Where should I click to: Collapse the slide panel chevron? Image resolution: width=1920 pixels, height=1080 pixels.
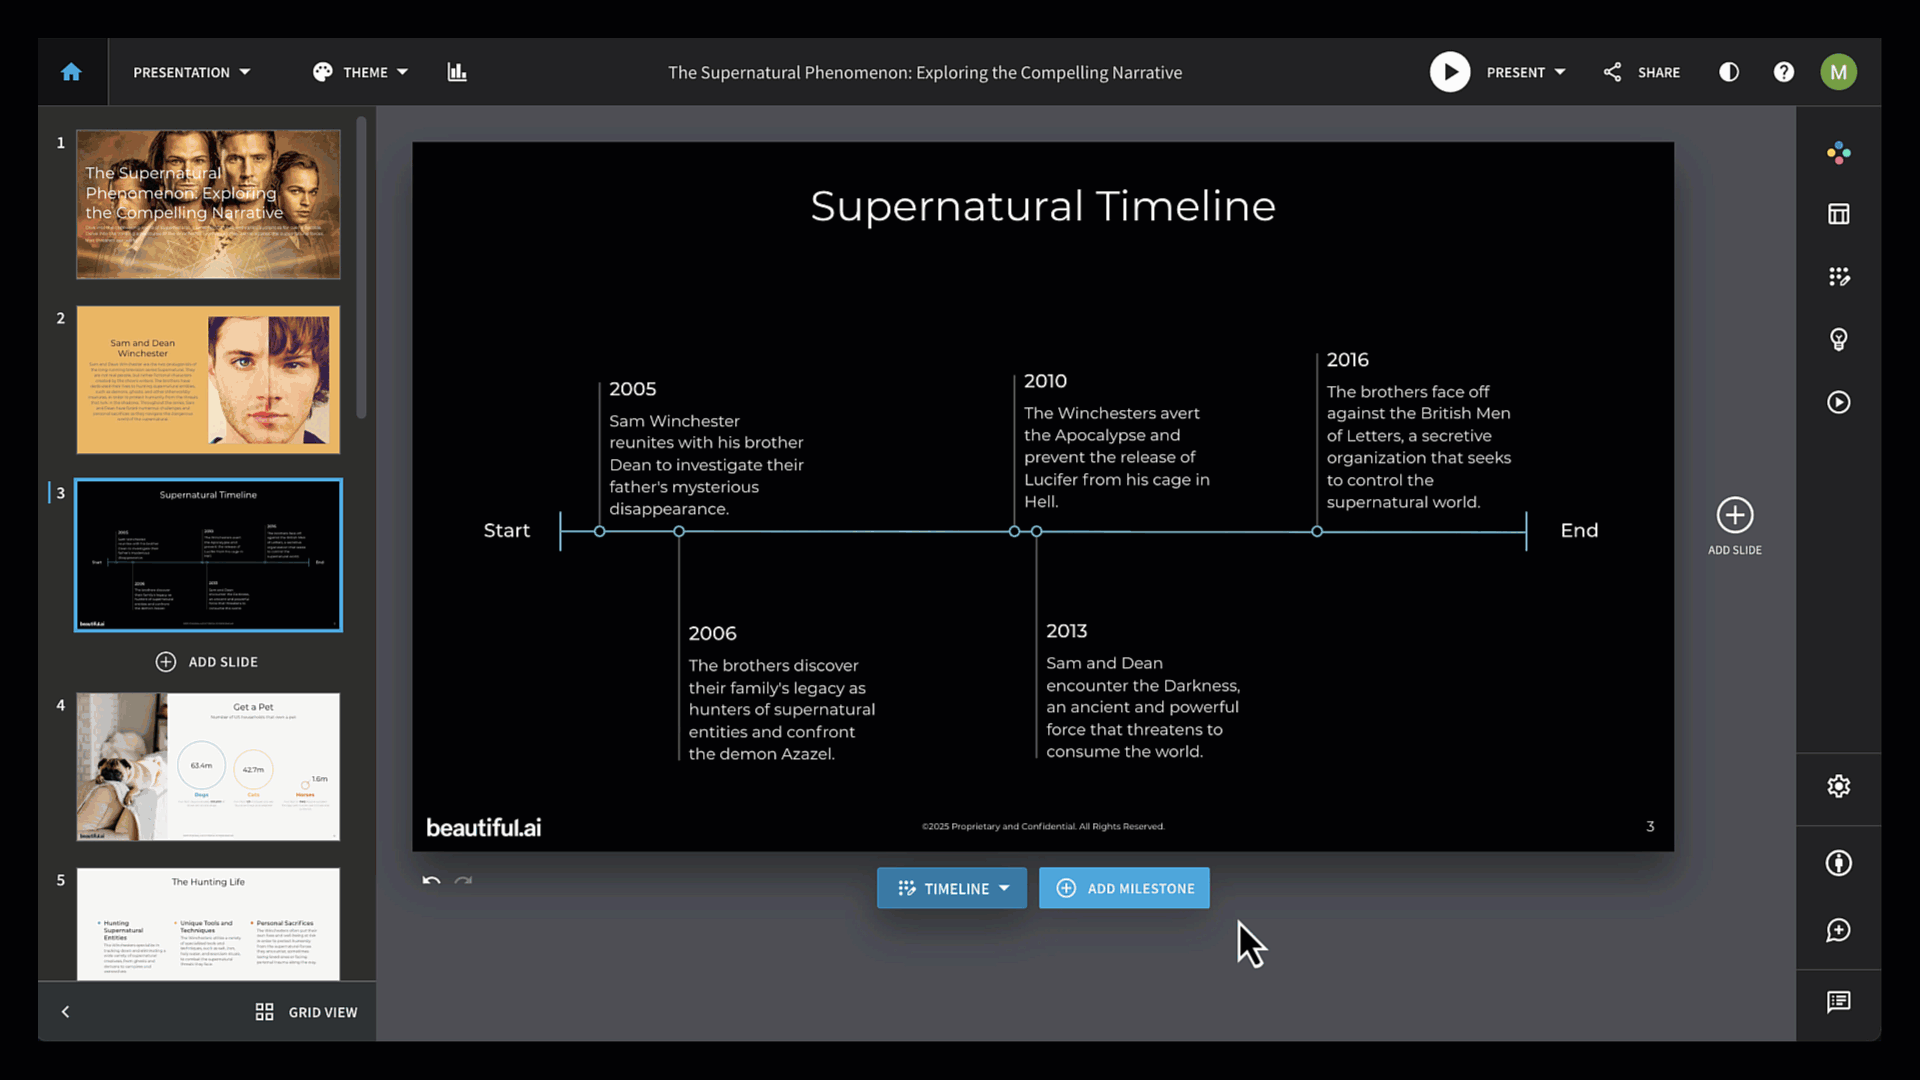(65, 1012)
